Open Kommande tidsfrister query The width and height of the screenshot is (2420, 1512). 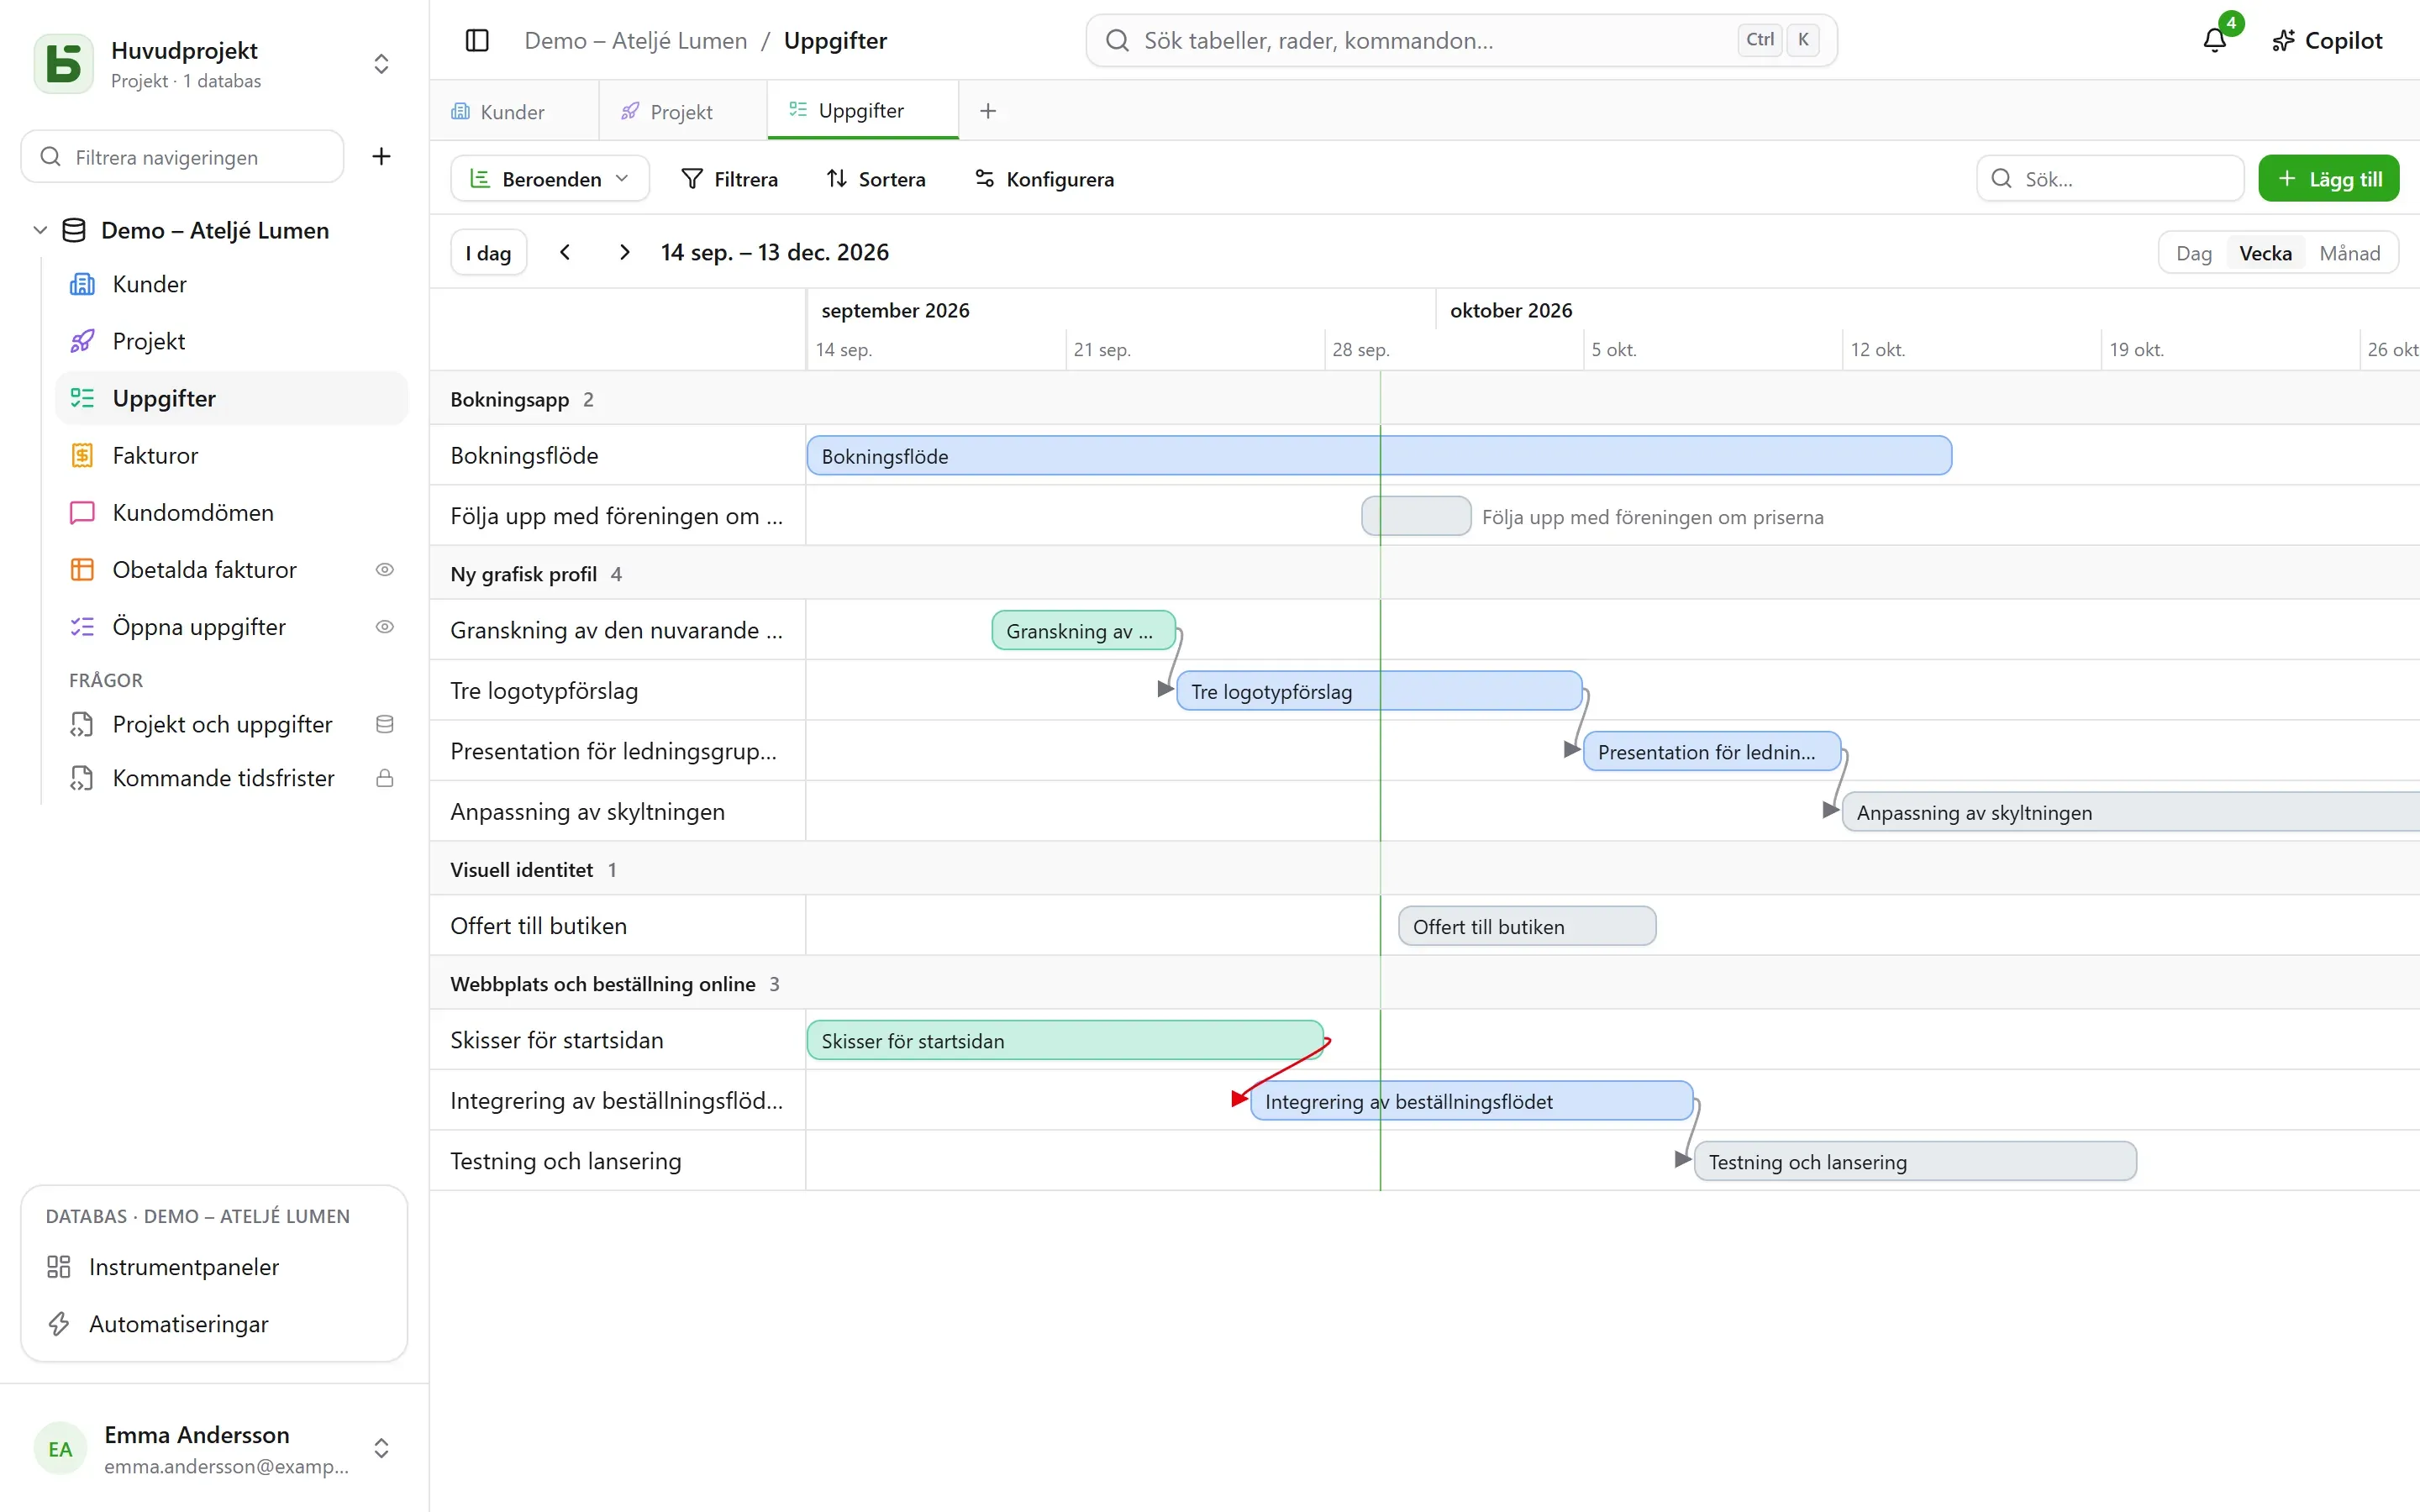(232, 778)
